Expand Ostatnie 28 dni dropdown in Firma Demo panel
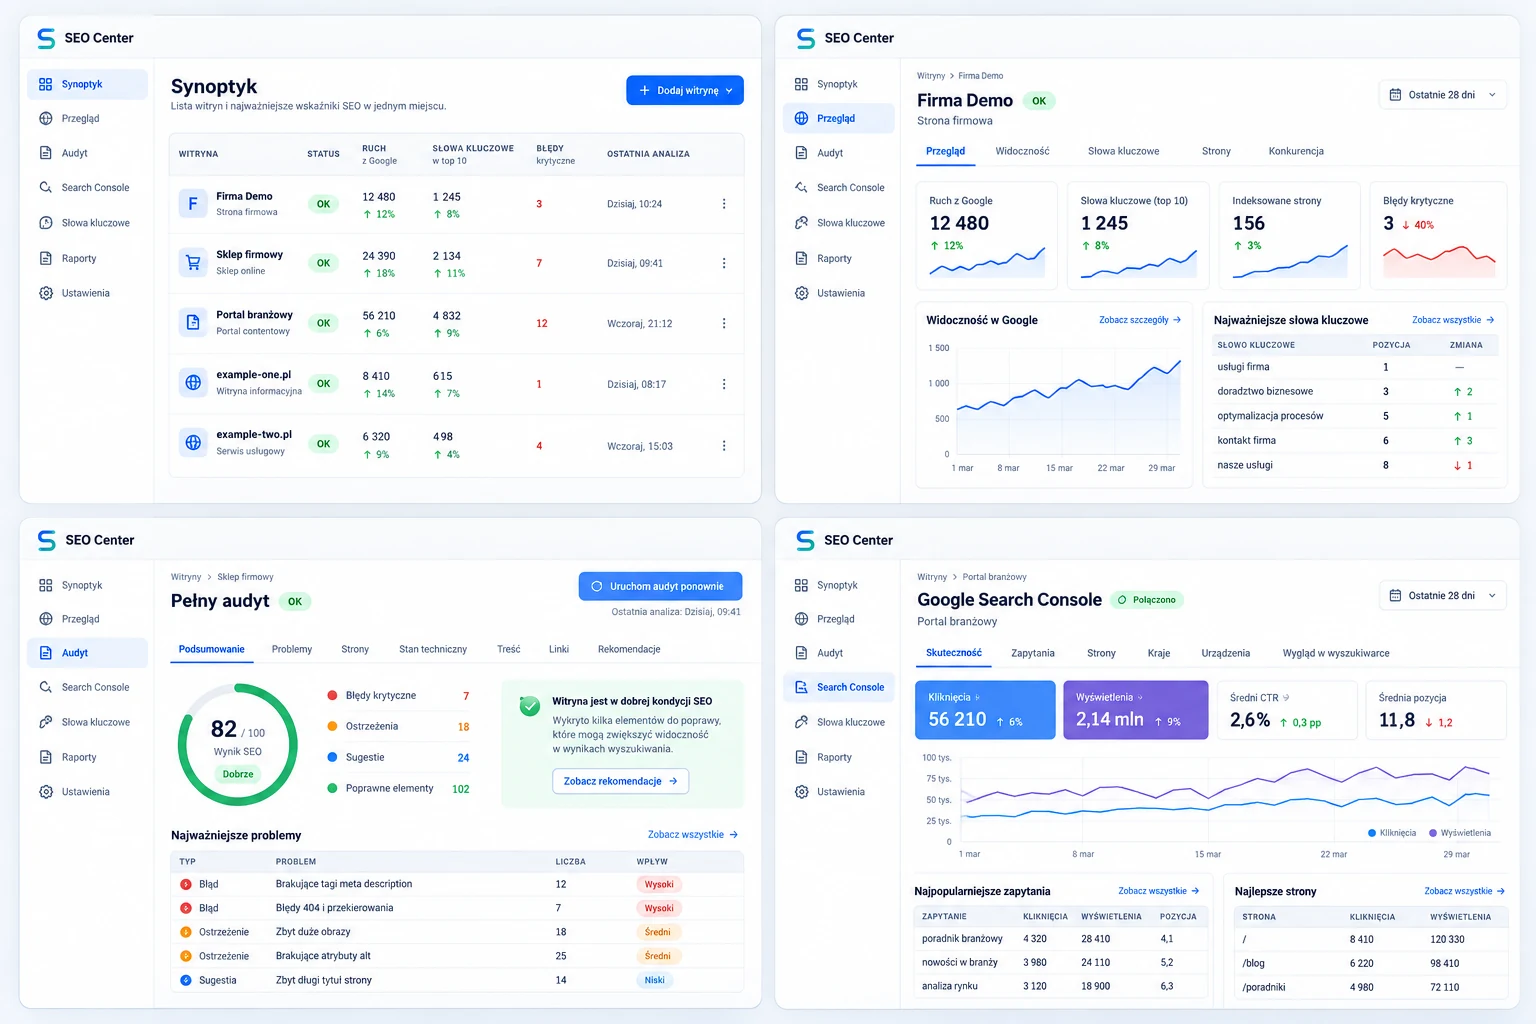This screenshot has width=1536, height=1024. 1443,95
